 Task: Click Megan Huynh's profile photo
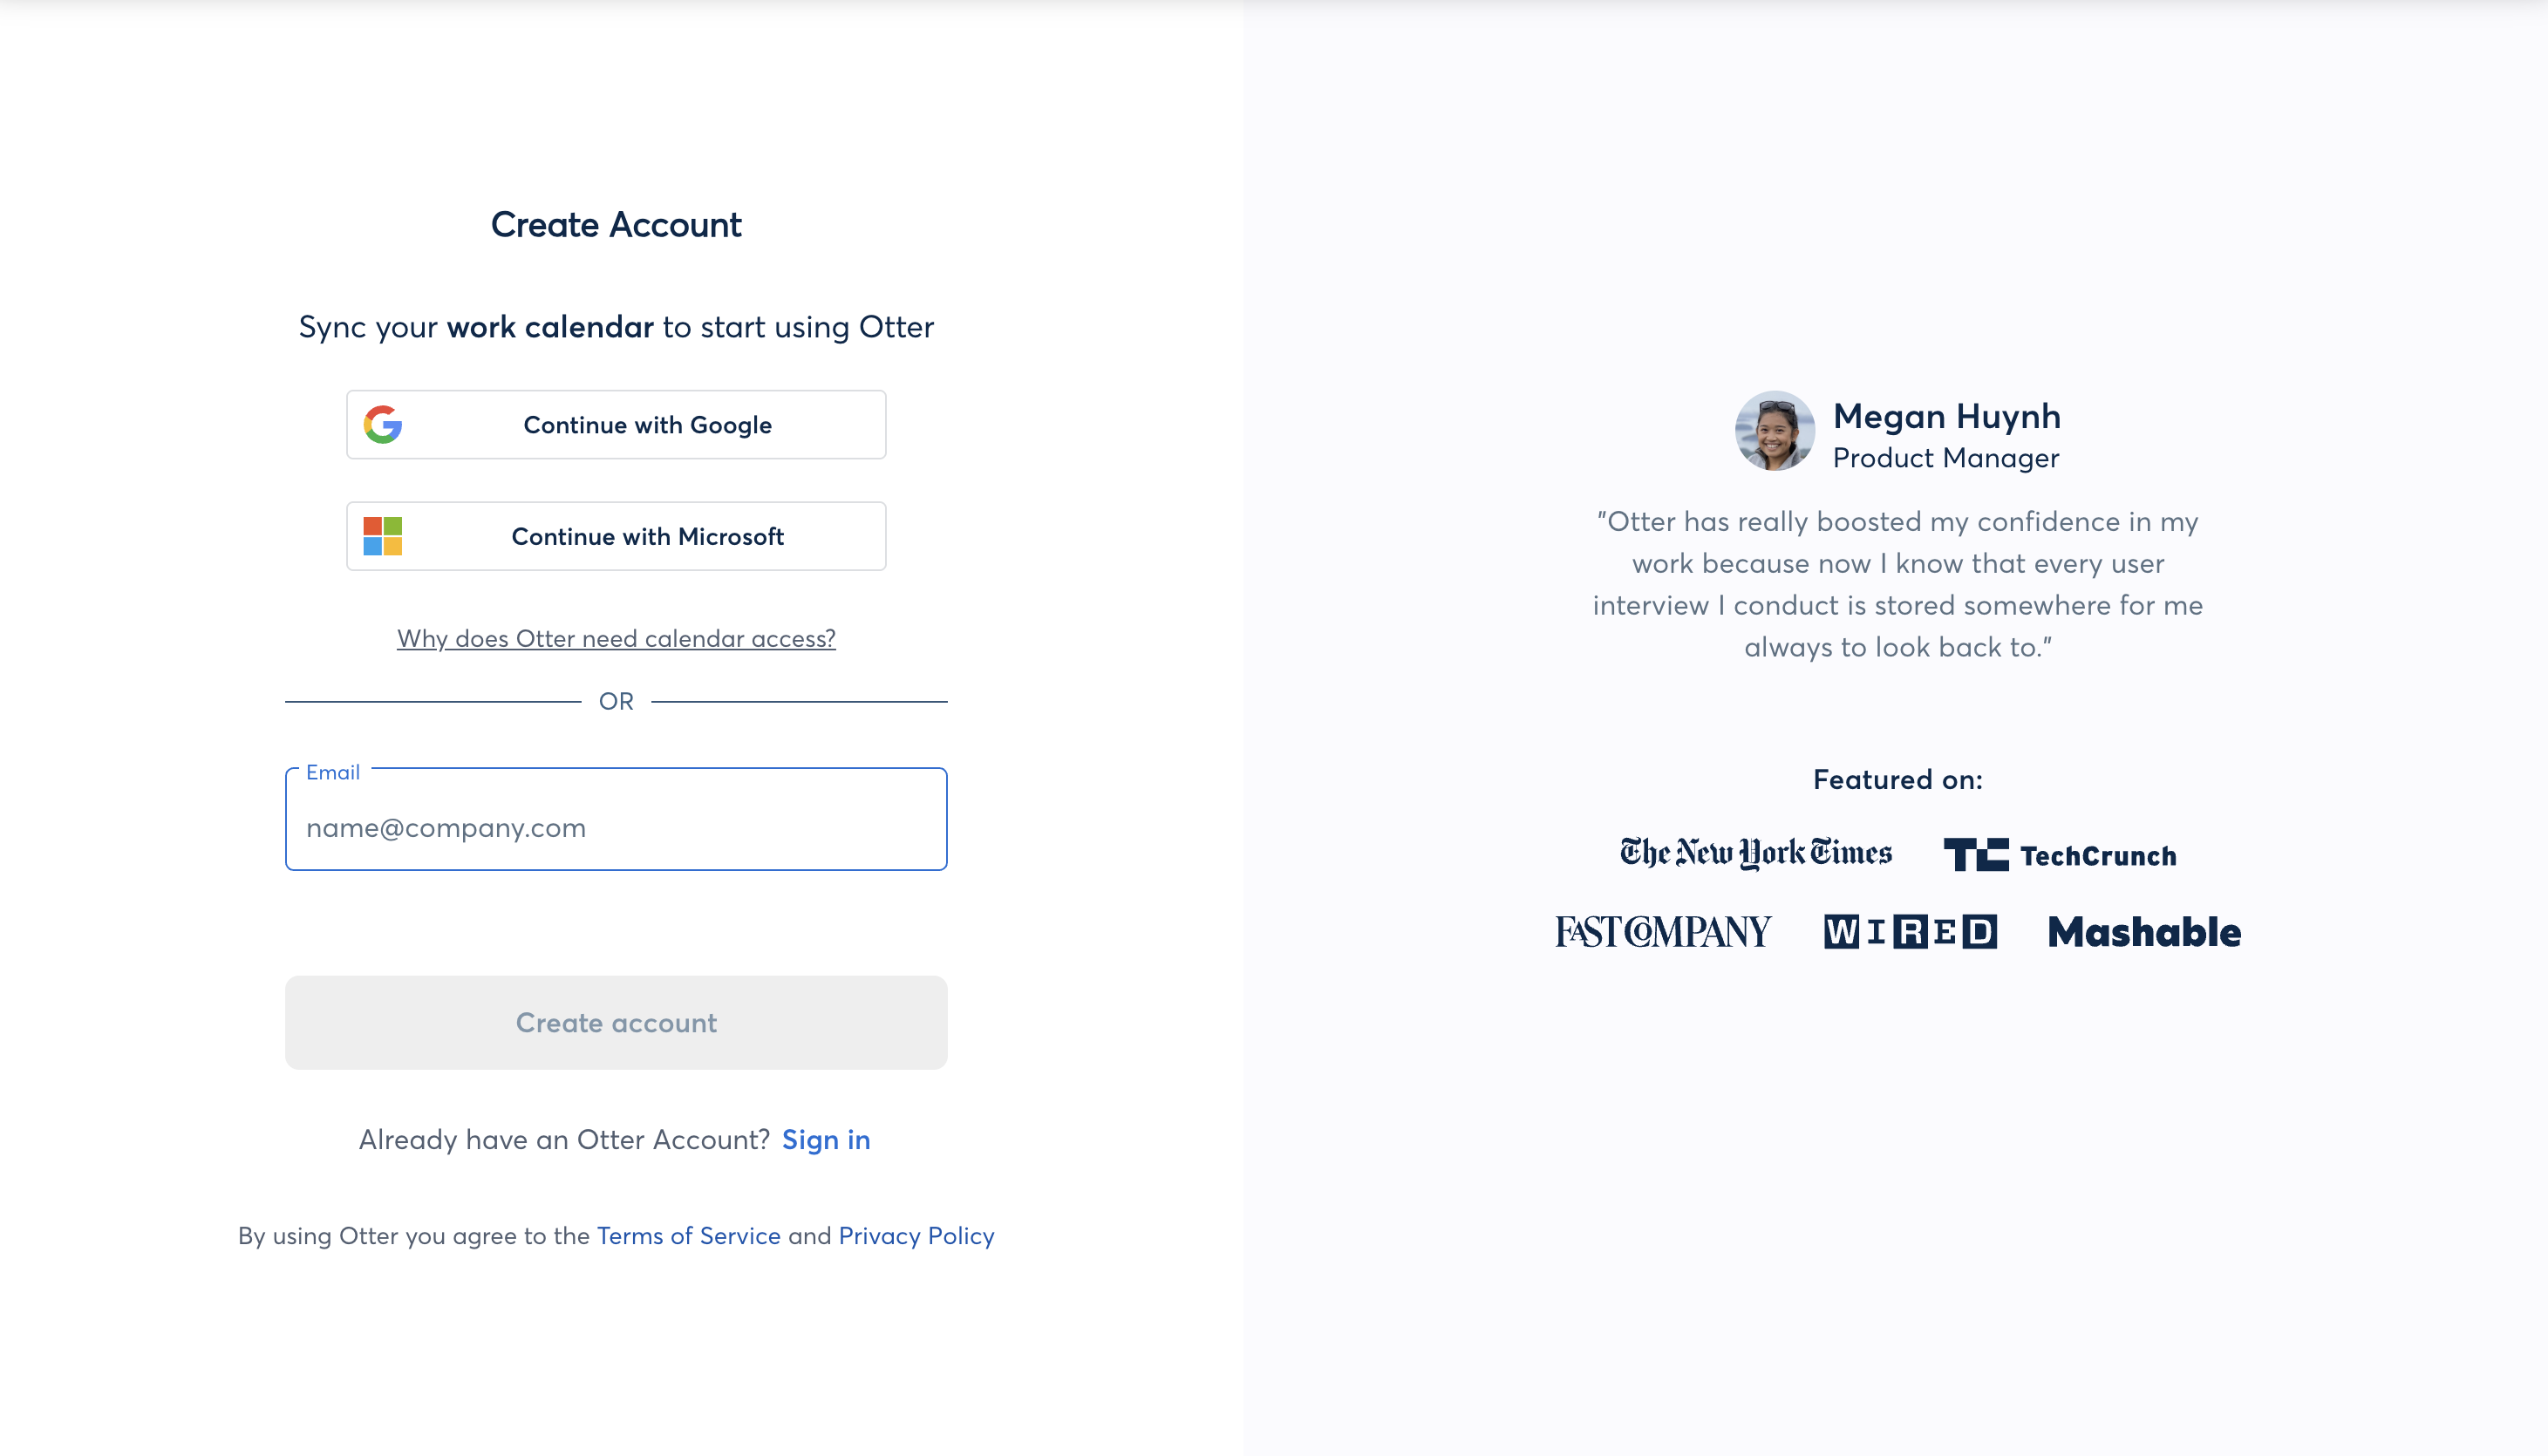[1774, 431]
